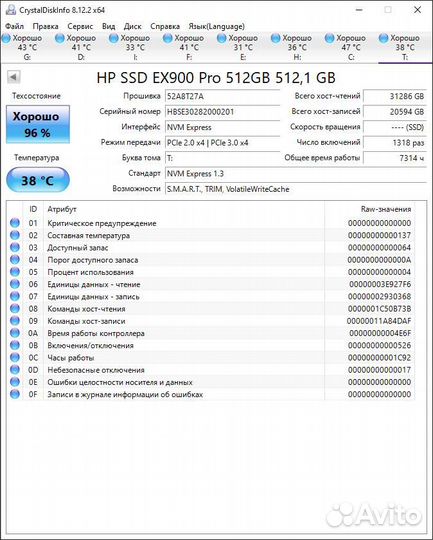Open the Справка menu
This screenshot has height=540, width=433.
(x=165, y=26)
